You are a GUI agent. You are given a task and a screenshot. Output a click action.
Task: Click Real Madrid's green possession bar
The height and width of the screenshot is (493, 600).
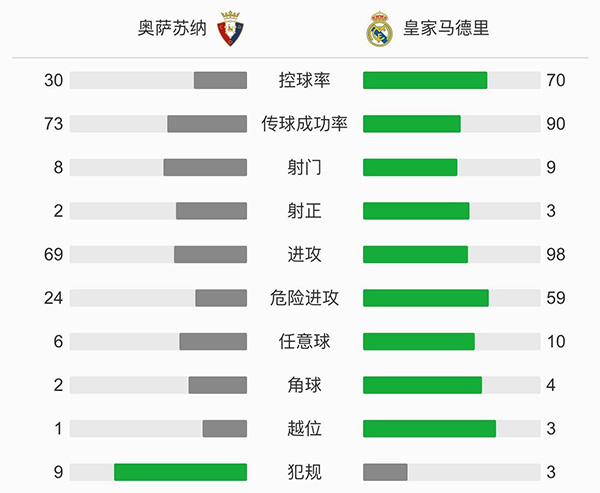(x=425, y=81)
